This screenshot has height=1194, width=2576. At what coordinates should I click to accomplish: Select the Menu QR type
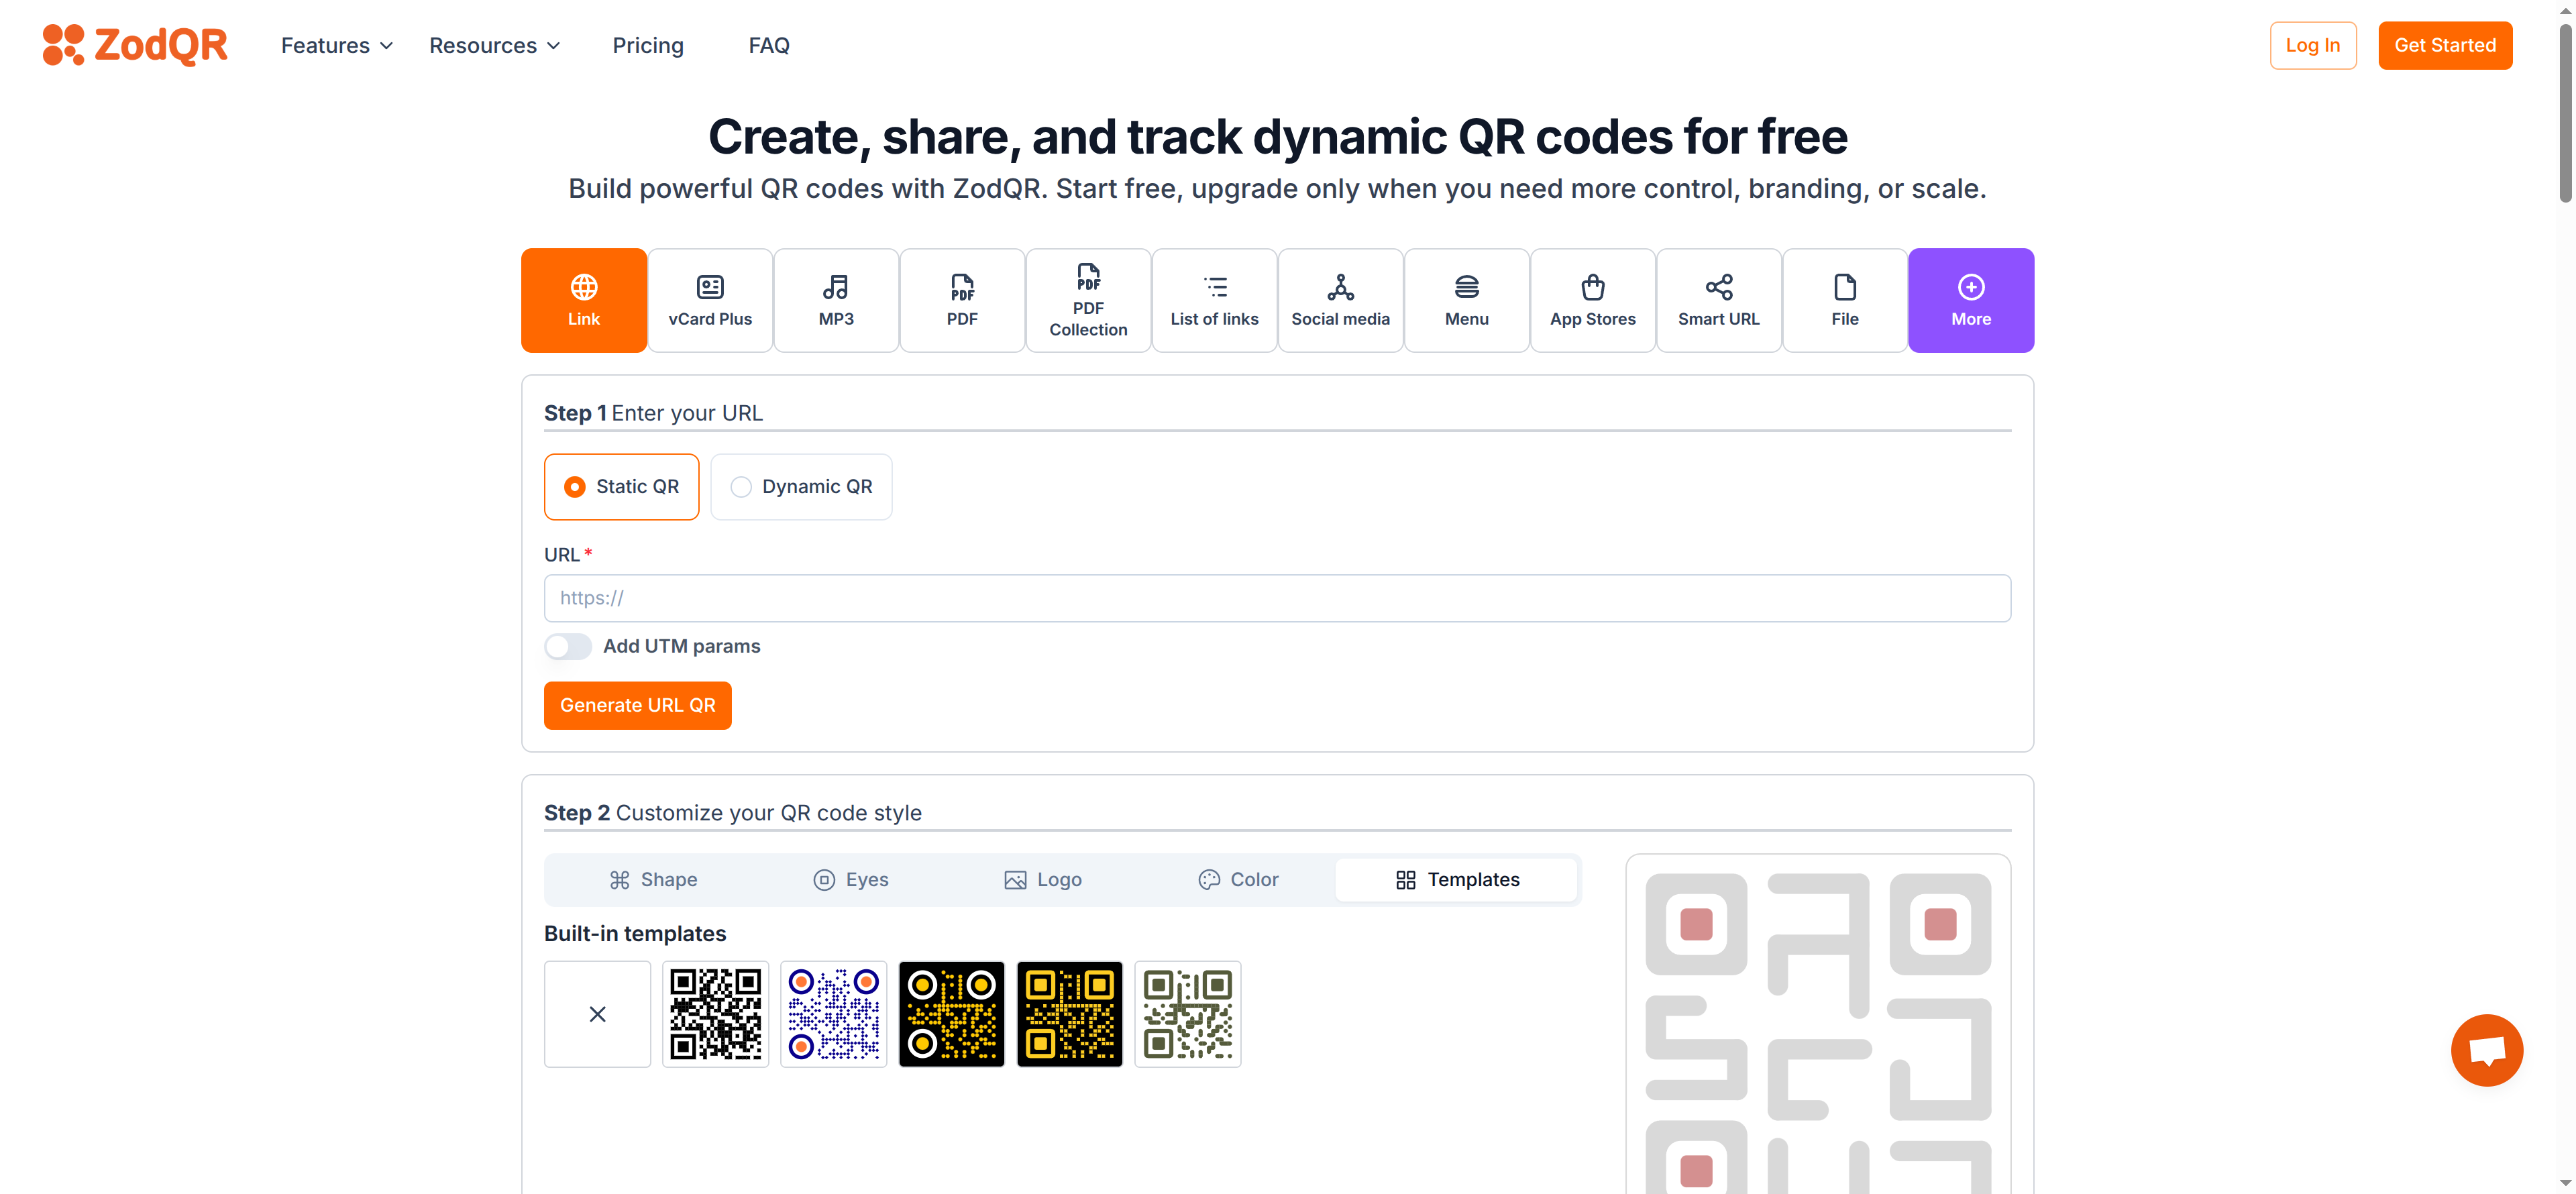point(1466,300)
